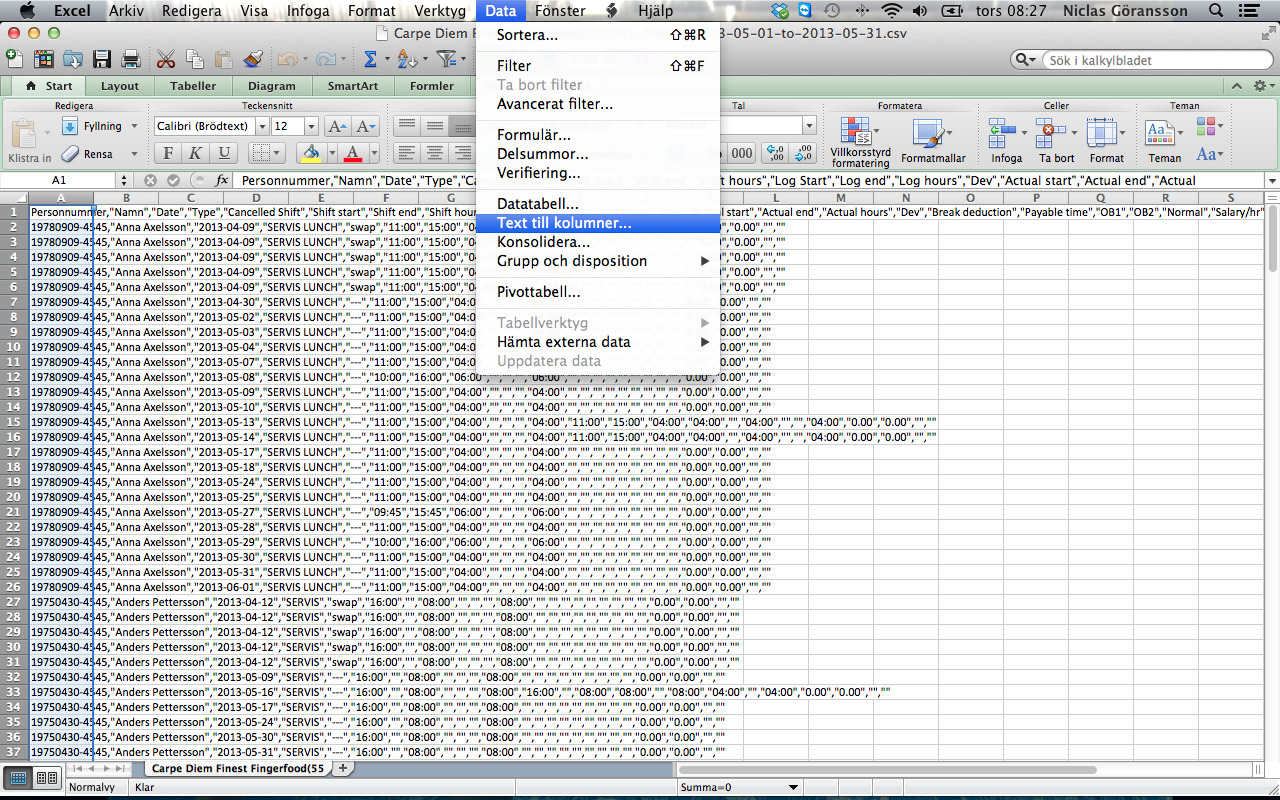Decrease font size with small A button

click(366, 126)
